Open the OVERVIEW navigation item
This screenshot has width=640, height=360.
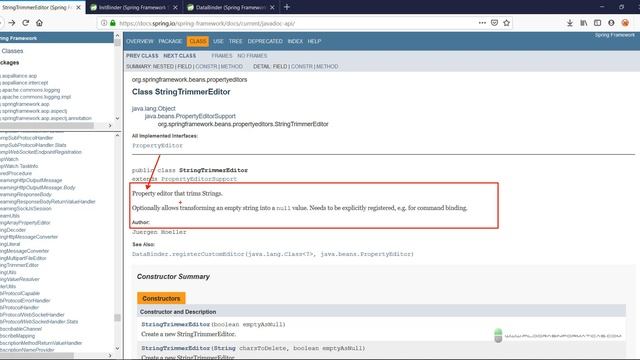(140, 41)
